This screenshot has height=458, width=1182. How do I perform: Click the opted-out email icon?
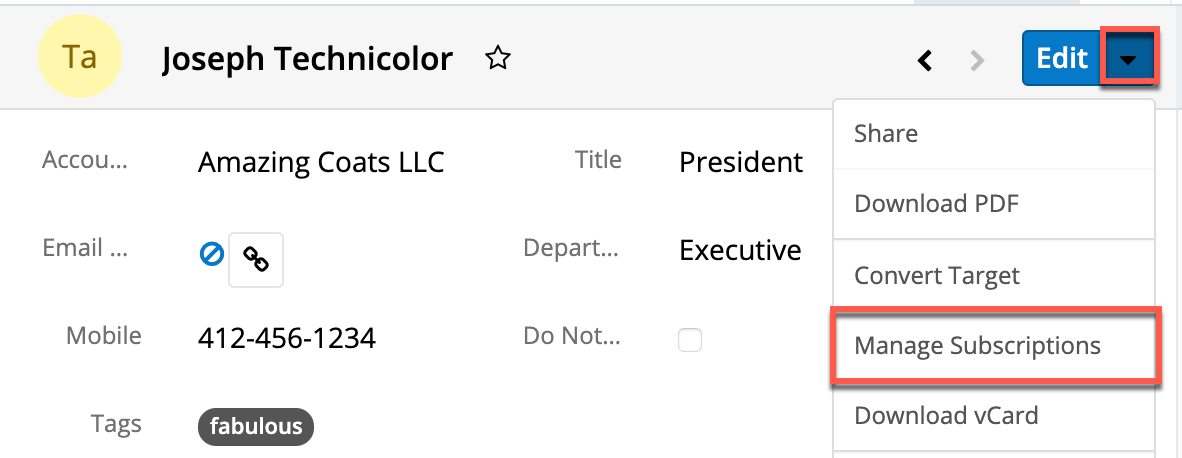(211, 256)
